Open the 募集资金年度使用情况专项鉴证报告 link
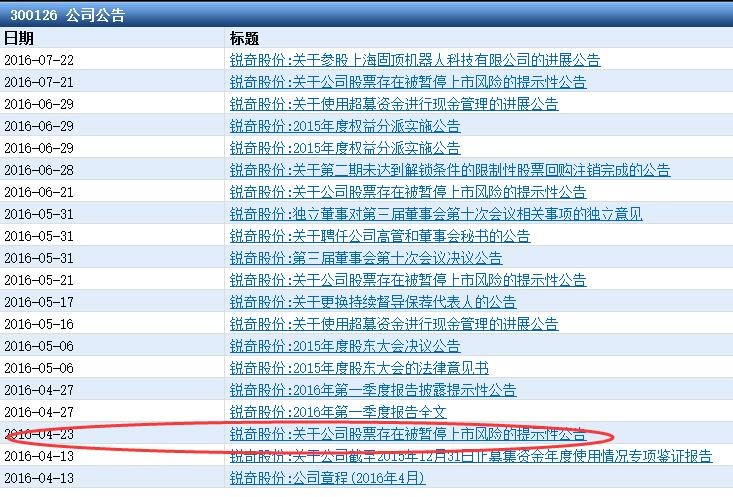Viewport: 733px width, 497px height. [471, 456]
